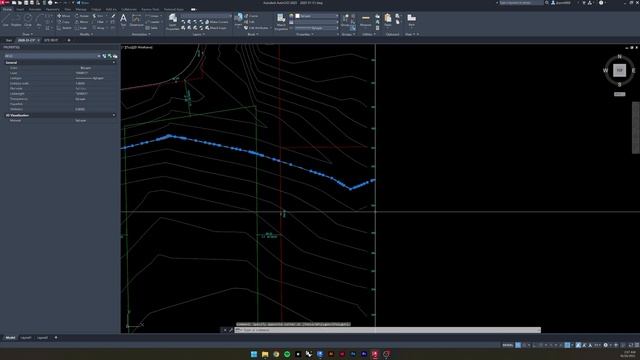
Task: Add a new layout with plus button
Action: [56, 338]
